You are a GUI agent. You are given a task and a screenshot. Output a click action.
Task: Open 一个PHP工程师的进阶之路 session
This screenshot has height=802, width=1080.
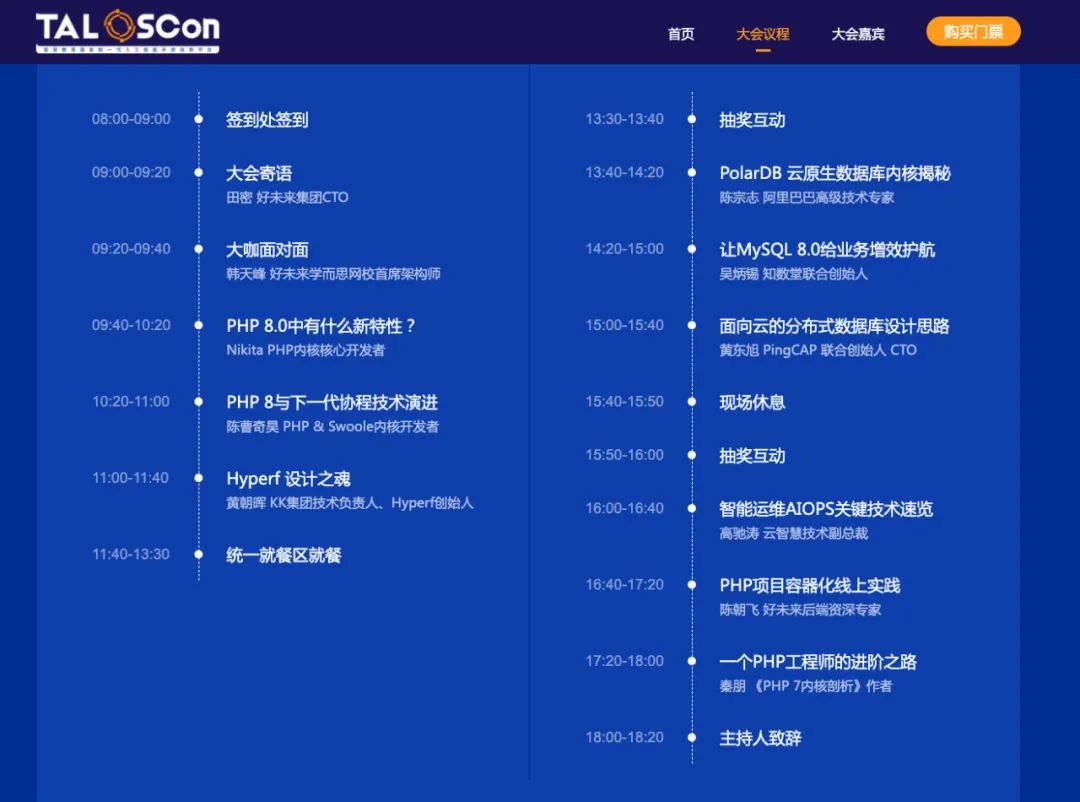point(818,662)
